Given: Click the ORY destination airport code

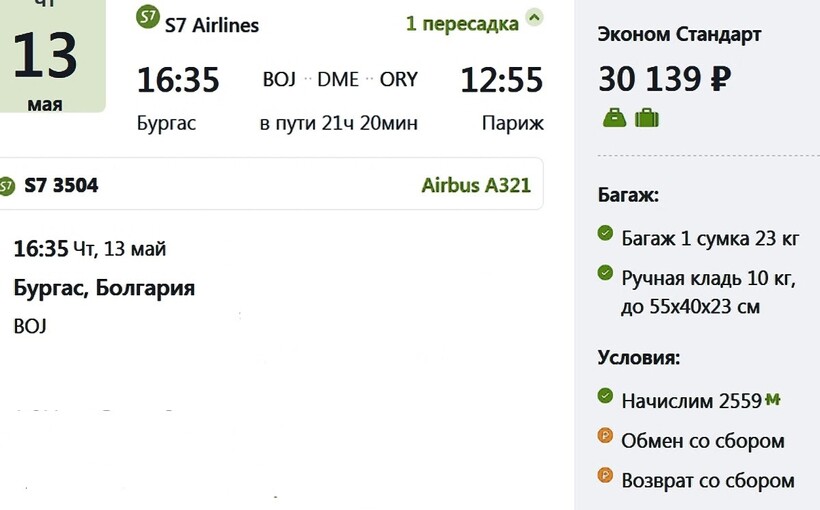Looking at the screenshot, I should click(x=398, y=80).
